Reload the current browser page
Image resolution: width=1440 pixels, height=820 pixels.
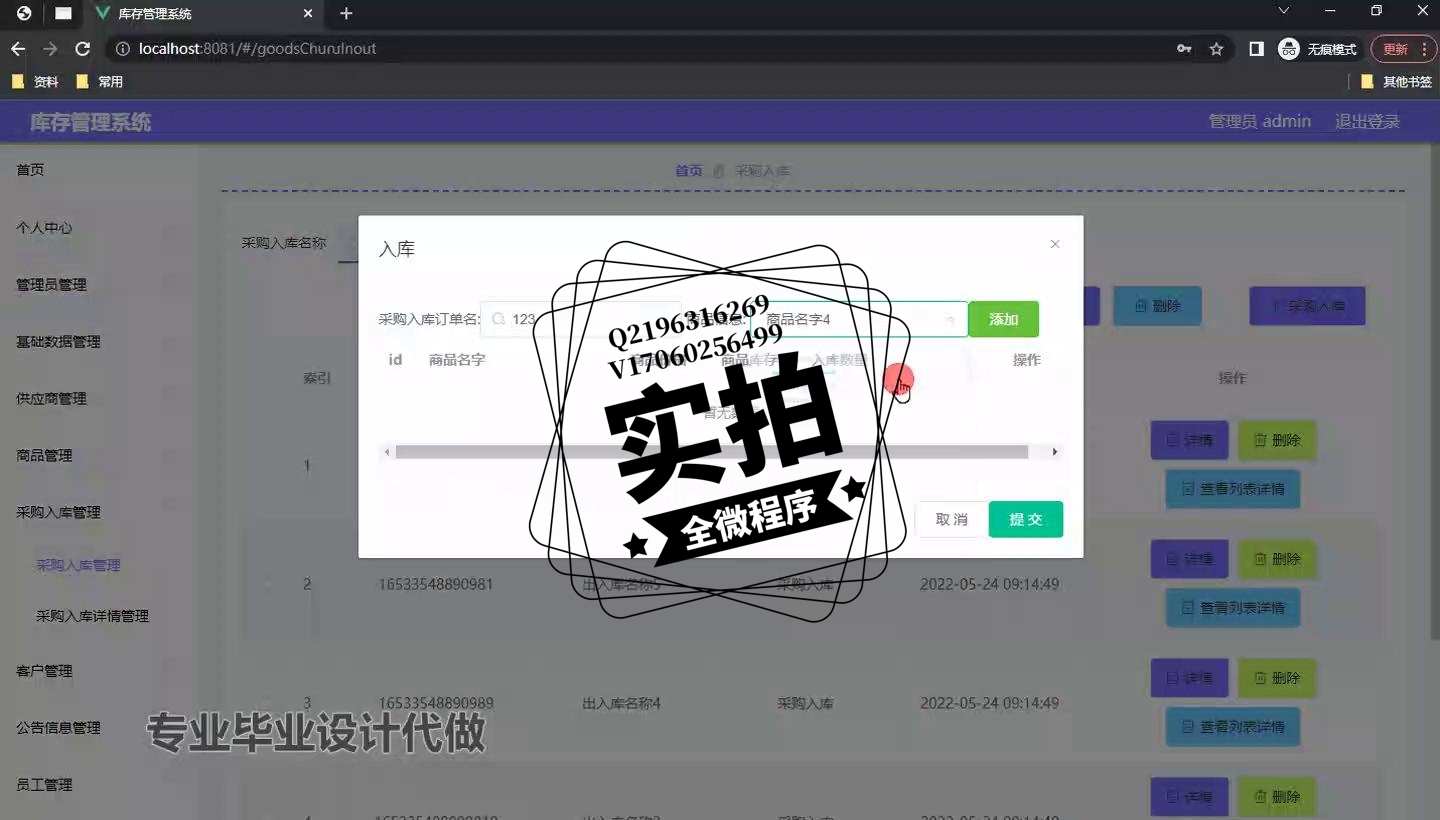pyautogui.click(x=83, y=49)
